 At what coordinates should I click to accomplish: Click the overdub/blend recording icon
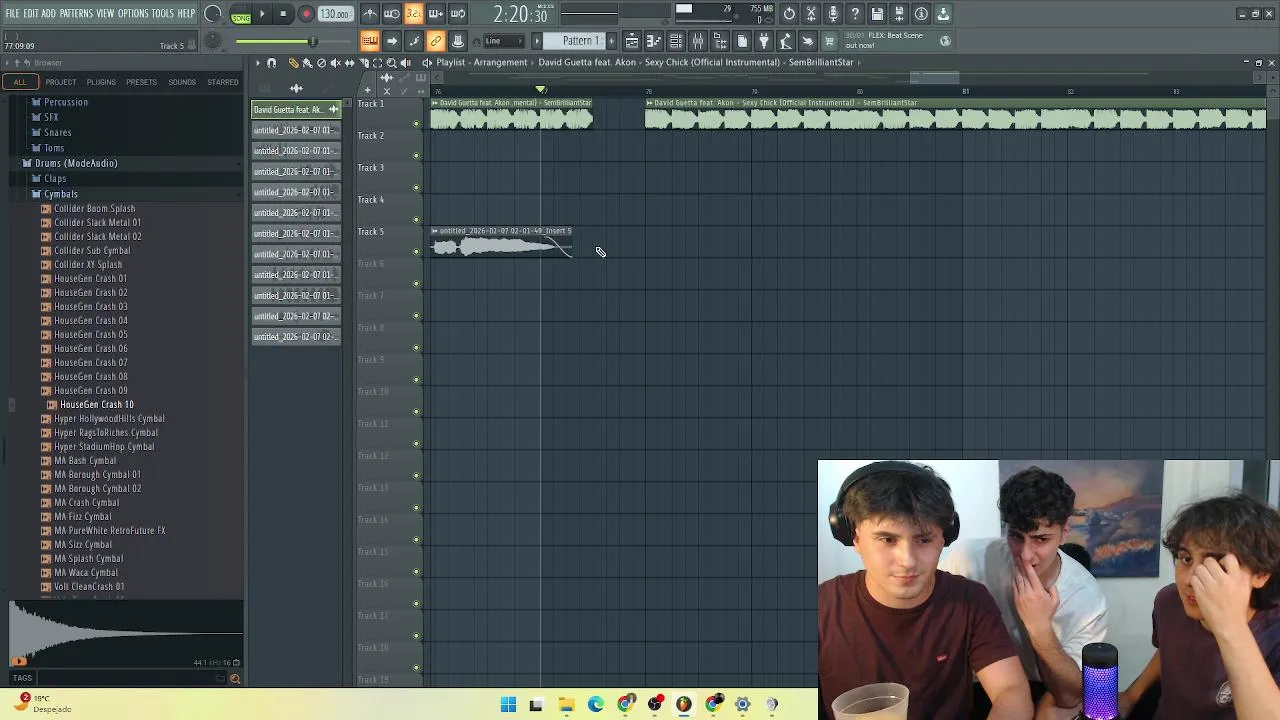[x=435, y=14]
